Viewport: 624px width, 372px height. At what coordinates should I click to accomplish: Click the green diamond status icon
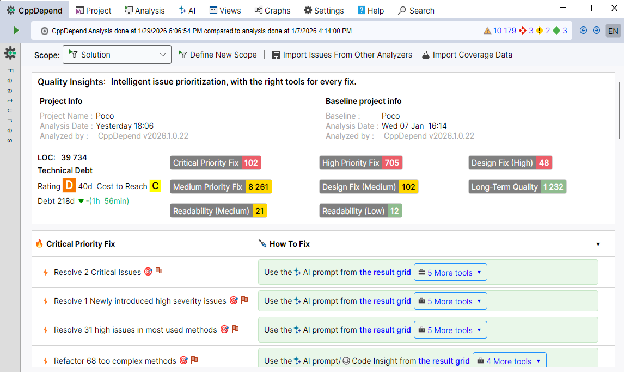click(x=556, y=31)
